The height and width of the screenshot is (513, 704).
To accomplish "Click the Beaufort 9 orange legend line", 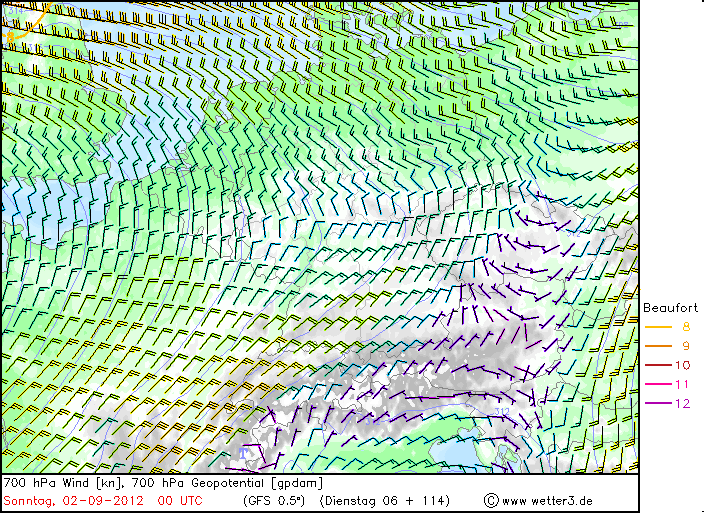I will point(658,346).
